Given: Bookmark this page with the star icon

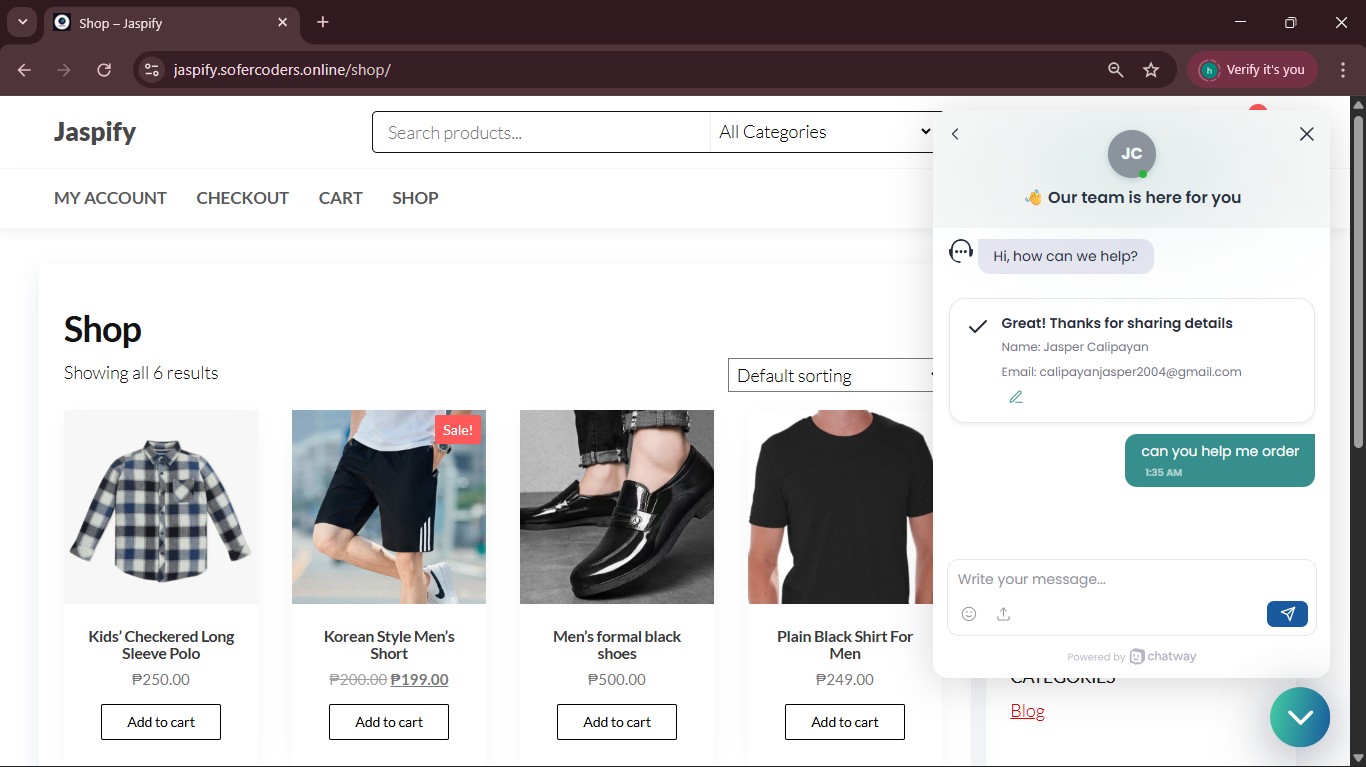Looking at the screenshot, I should [x=1151, y=70].
